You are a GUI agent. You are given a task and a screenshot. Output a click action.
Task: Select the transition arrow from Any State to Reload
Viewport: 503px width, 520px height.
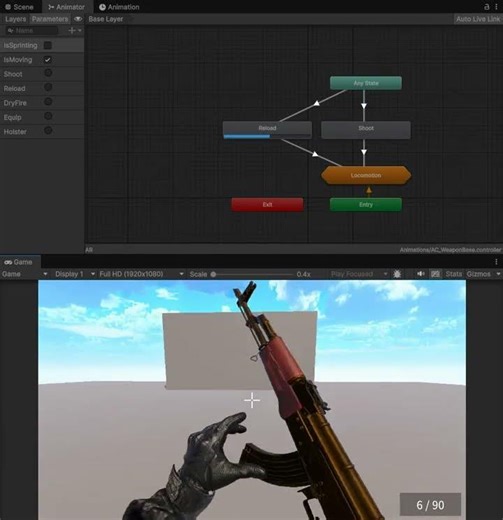tap(316, 103)
